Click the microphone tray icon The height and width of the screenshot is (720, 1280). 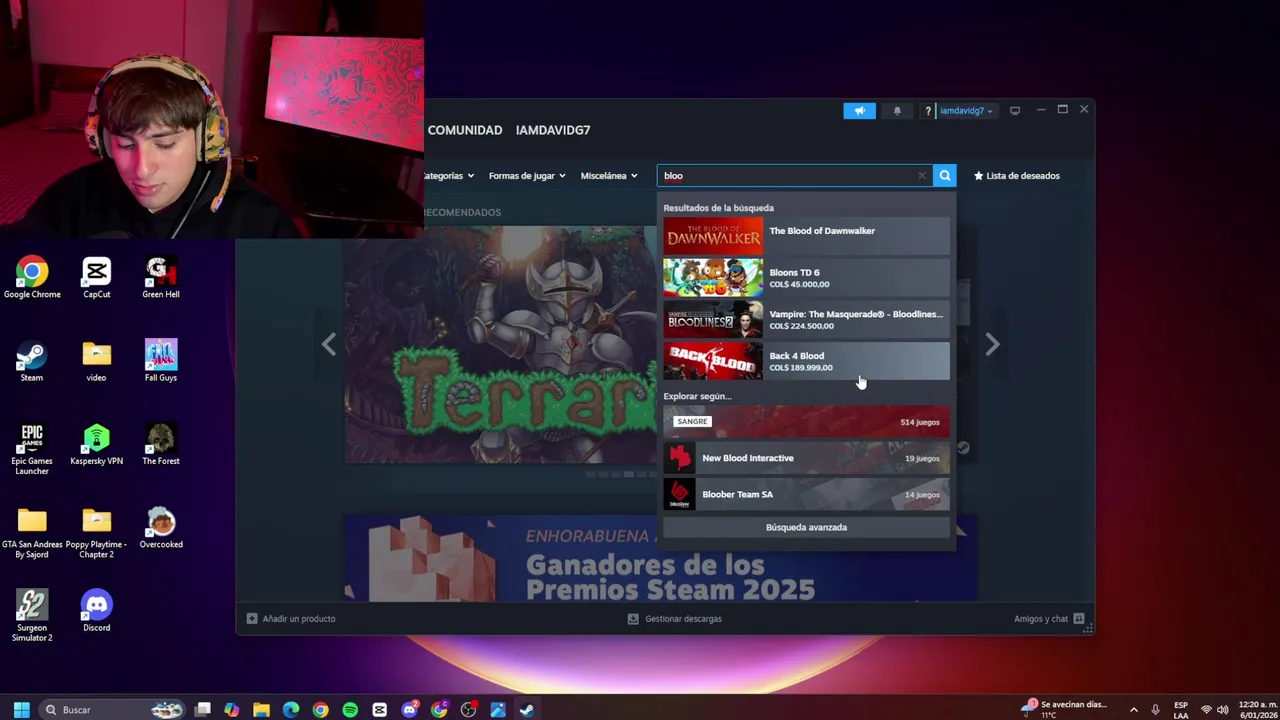pyautogui.click(x=1155, y=710)
